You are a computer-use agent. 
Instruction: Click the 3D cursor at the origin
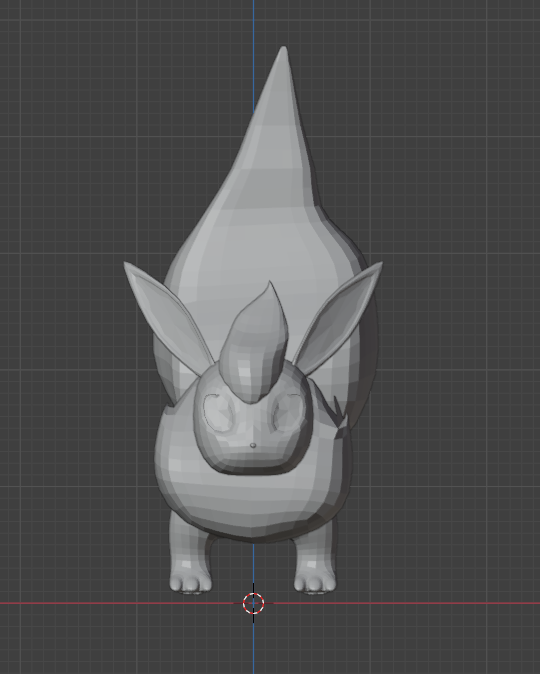(253, 603)
